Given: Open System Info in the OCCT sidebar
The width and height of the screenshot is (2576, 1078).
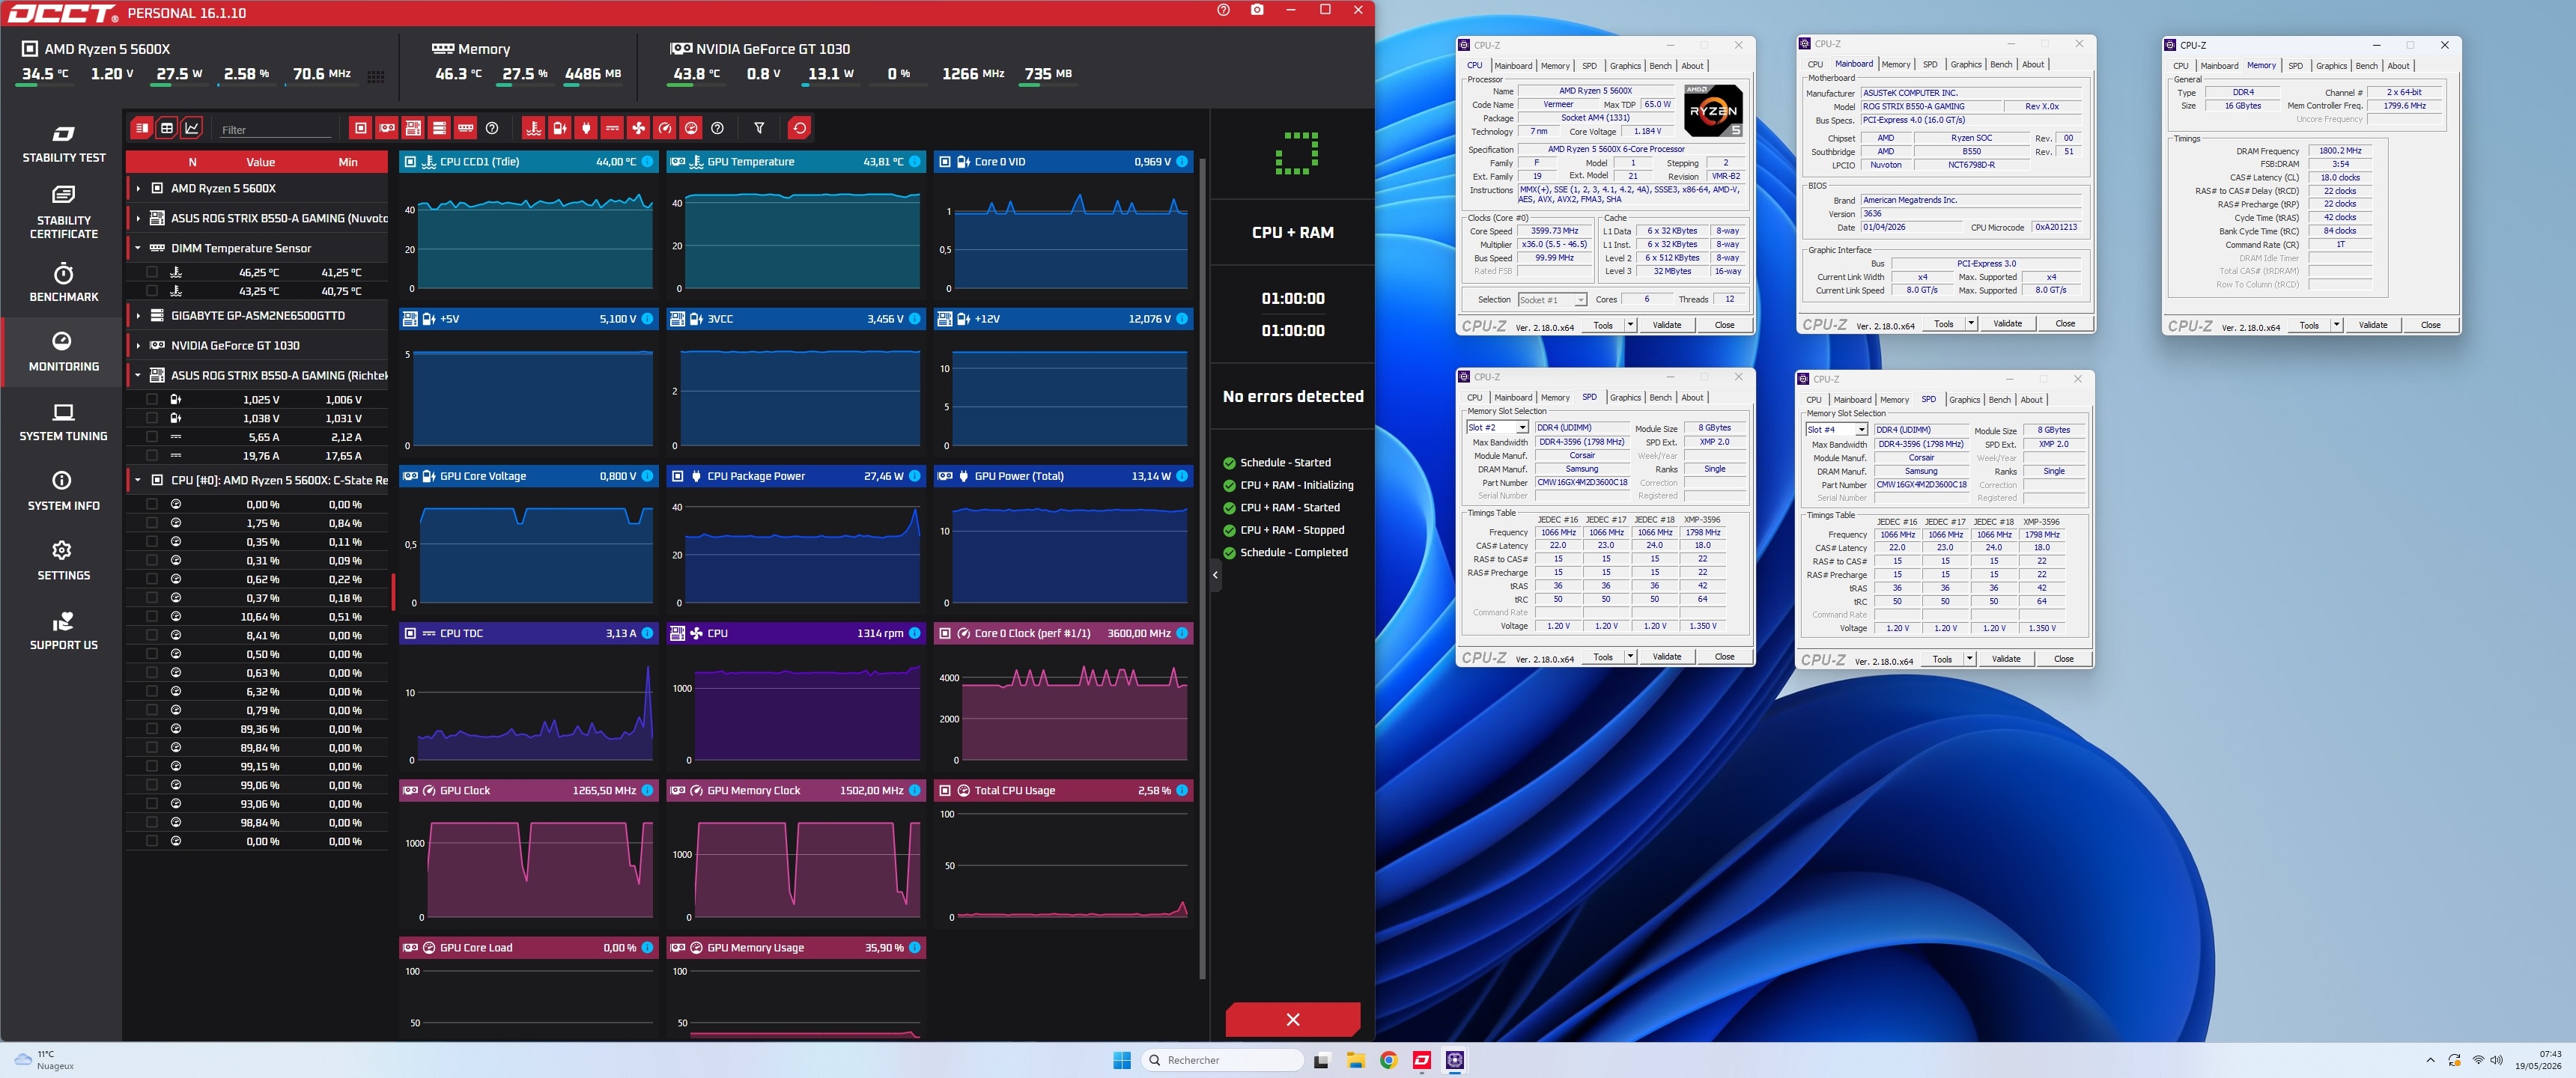Looking at the screenshot, I should 64,491.
